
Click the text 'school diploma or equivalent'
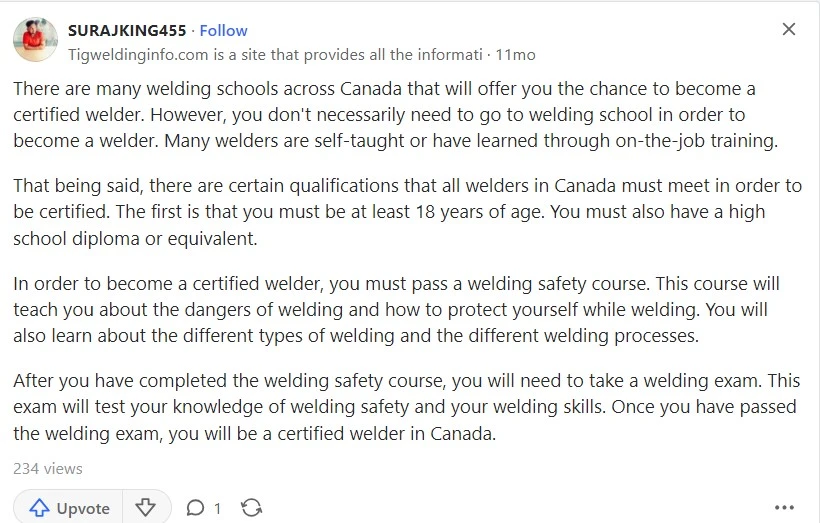coord(135,238)
